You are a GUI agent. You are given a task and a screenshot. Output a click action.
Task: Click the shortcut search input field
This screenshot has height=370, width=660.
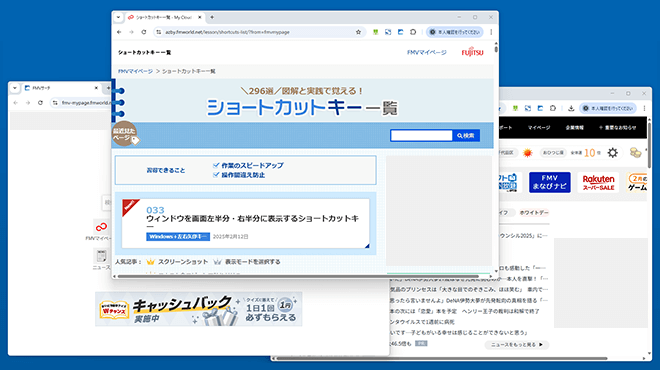(x=421, y=136)
